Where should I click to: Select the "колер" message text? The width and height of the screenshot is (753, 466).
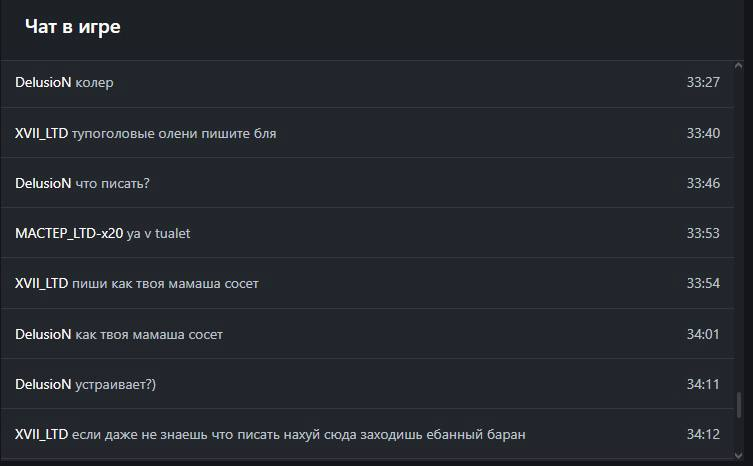point(95,82)
